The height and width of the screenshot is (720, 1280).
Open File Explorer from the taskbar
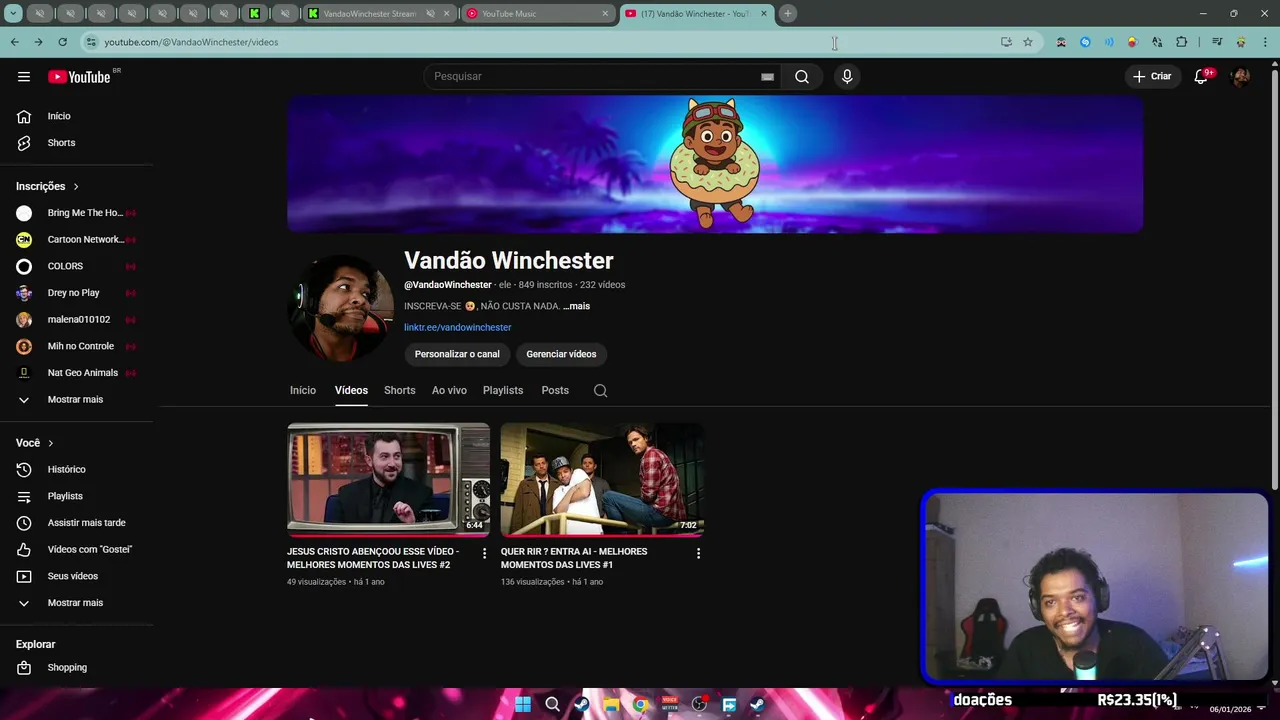click(x=611, y=704)
